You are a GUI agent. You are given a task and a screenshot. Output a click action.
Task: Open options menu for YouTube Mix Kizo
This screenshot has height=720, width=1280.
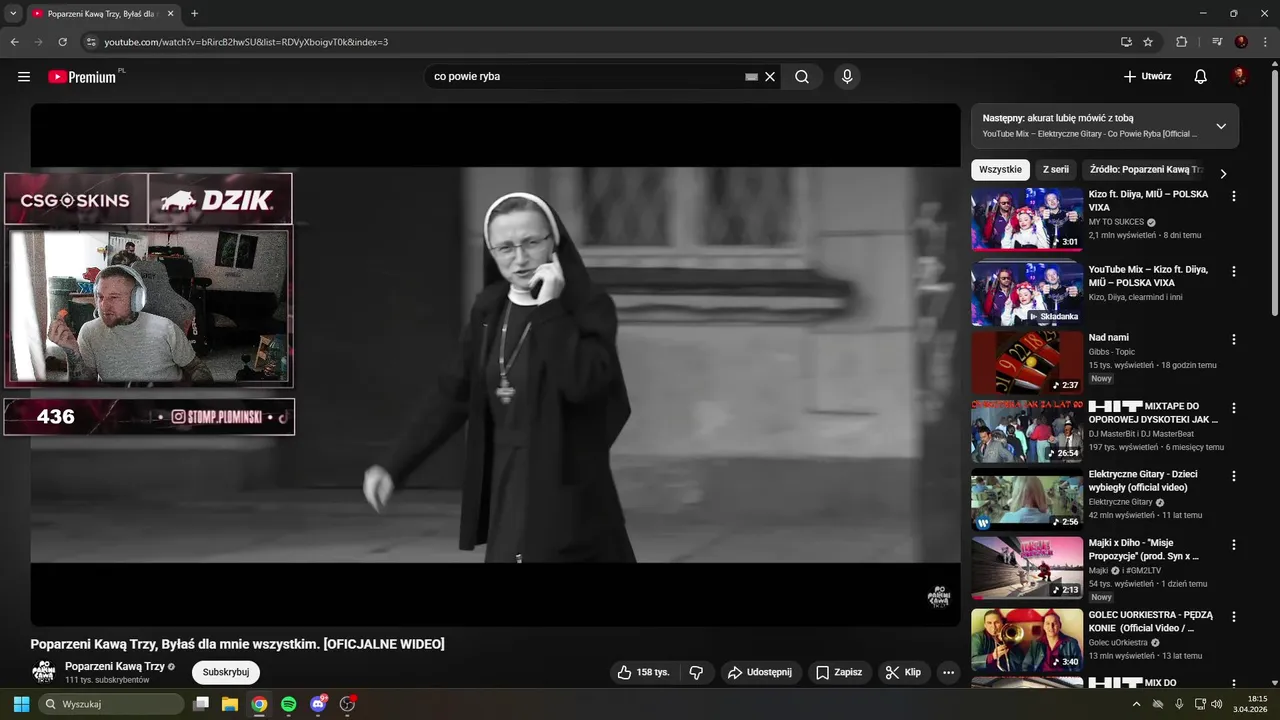click(1233, 271)
